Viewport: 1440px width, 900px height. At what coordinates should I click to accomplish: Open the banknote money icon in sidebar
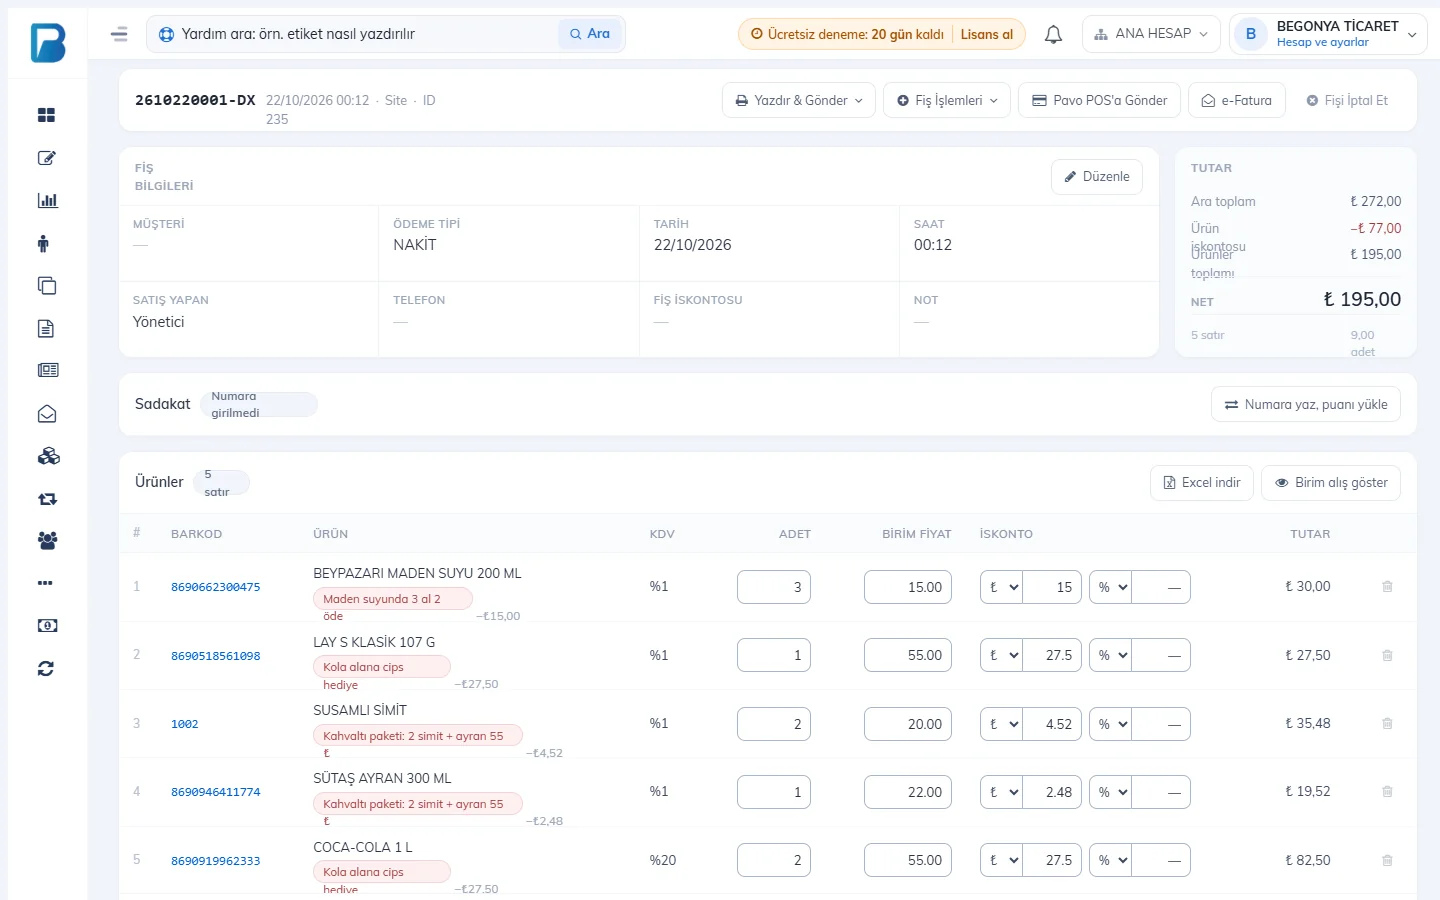click(x=47, y=626)
